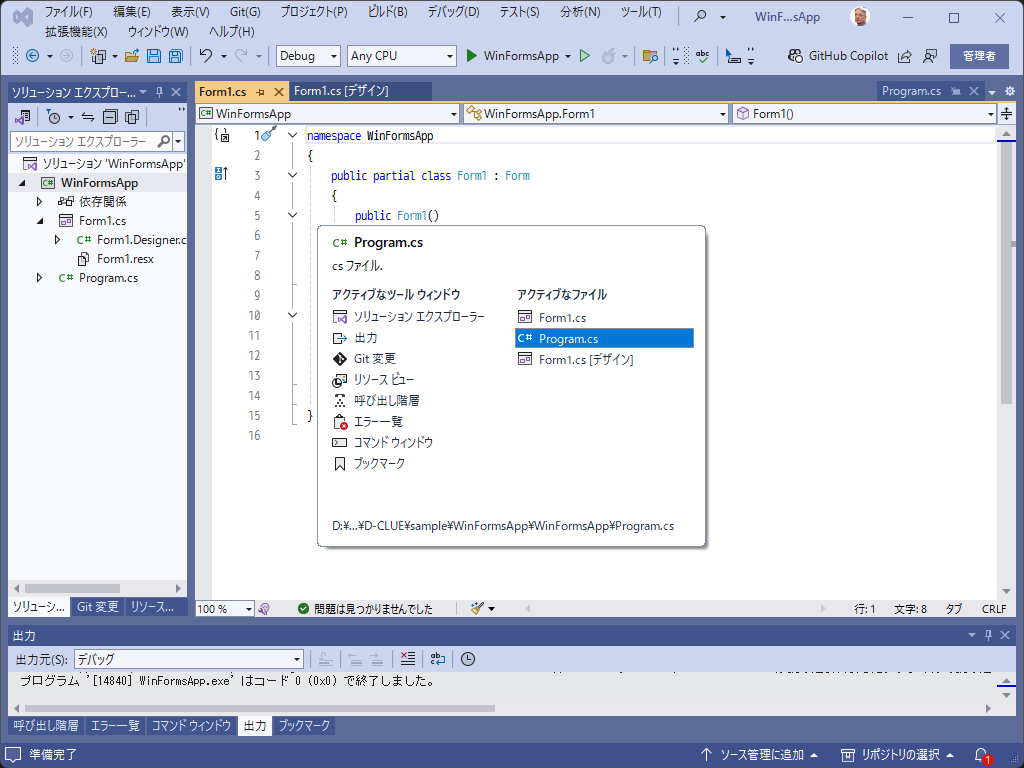Viewport: 1024px width, 768px height.
Task: Open the ビルド(B) menu
Action: coord(387,12)
